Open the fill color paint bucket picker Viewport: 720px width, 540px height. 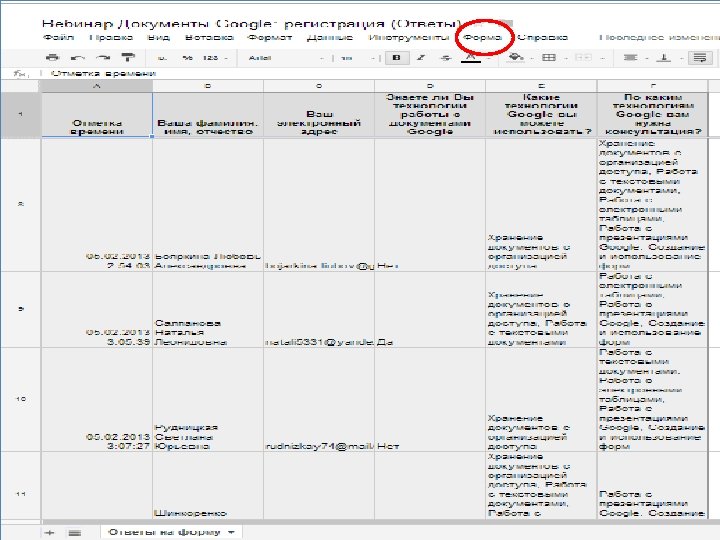(517, 58)
